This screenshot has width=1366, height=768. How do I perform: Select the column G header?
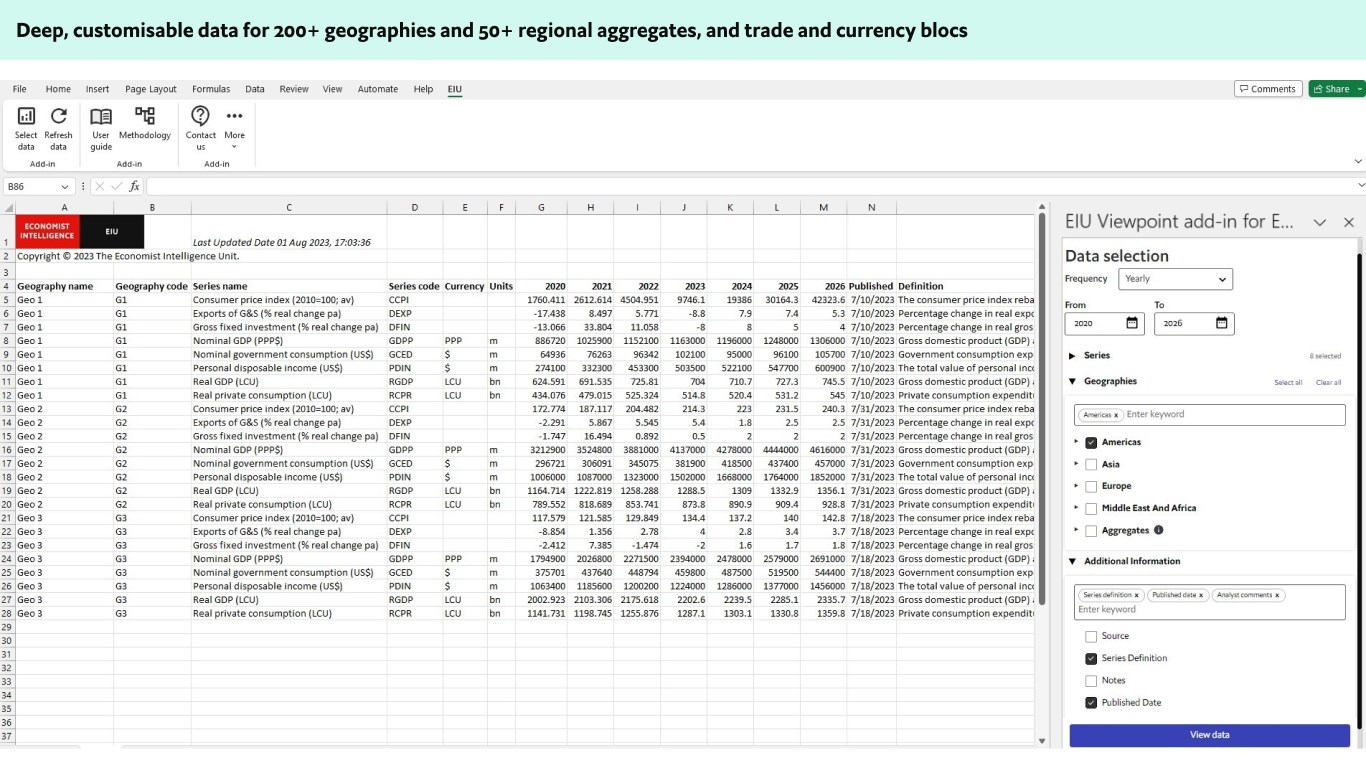pyautogui.click(x=542, y=207)
